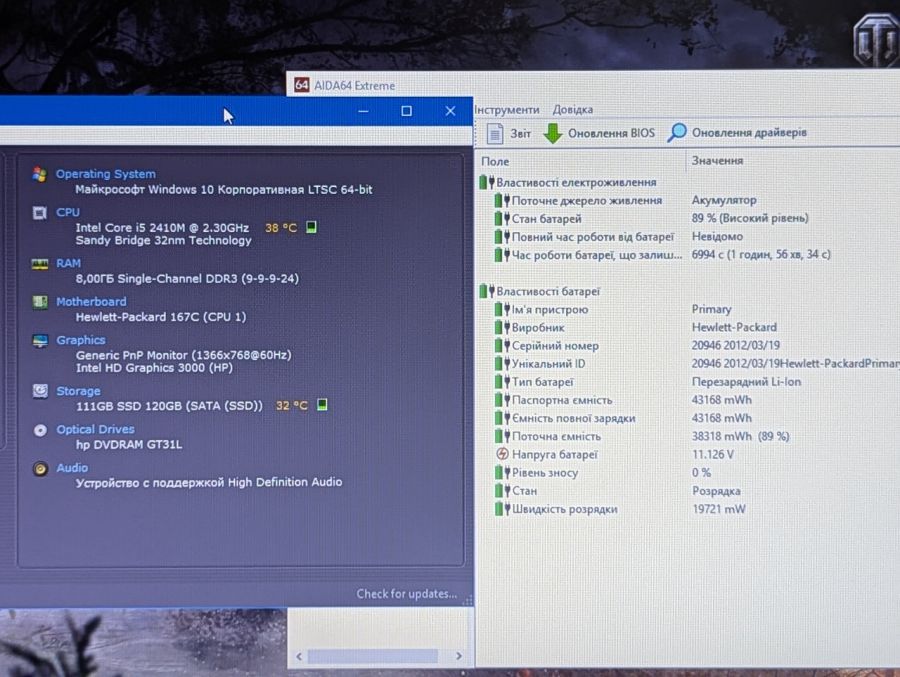
Task: Select the Серійний номер row
Action: pos(688,346)
